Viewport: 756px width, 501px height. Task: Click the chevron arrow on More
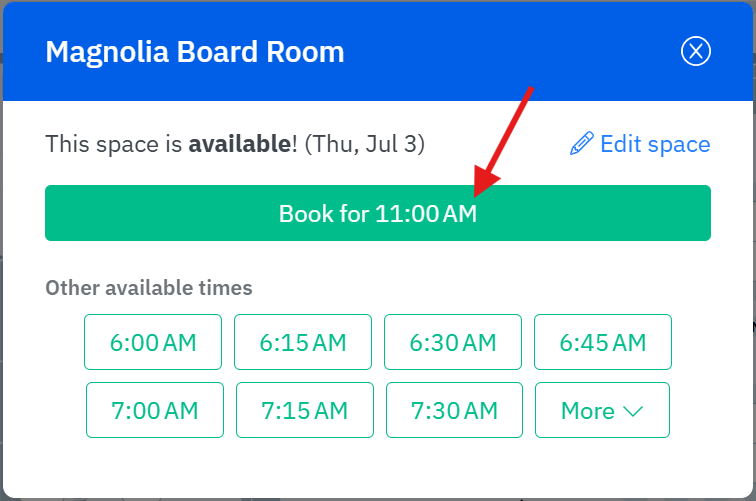pos(632,411)
